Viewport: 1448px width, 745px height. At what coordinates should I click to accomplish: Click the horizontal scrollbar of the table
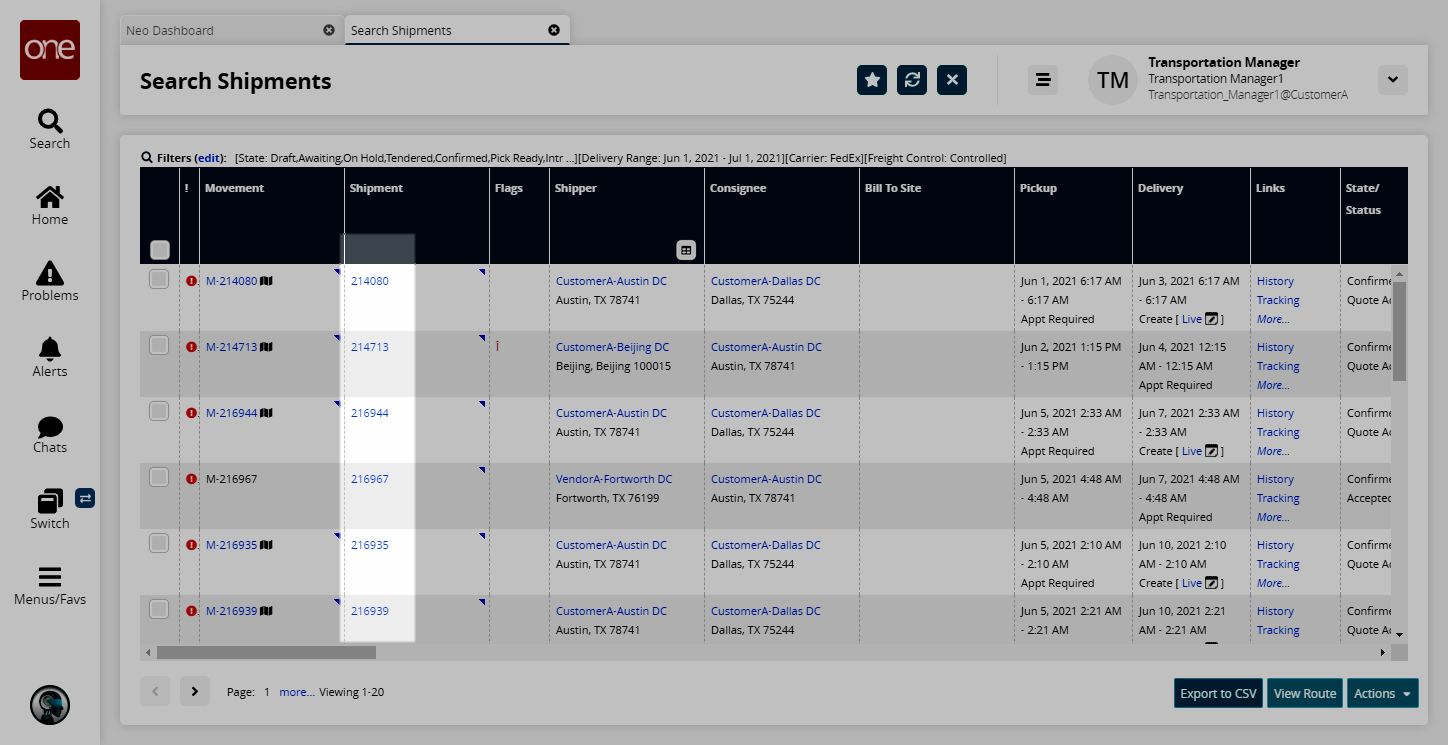click(266, 652)
